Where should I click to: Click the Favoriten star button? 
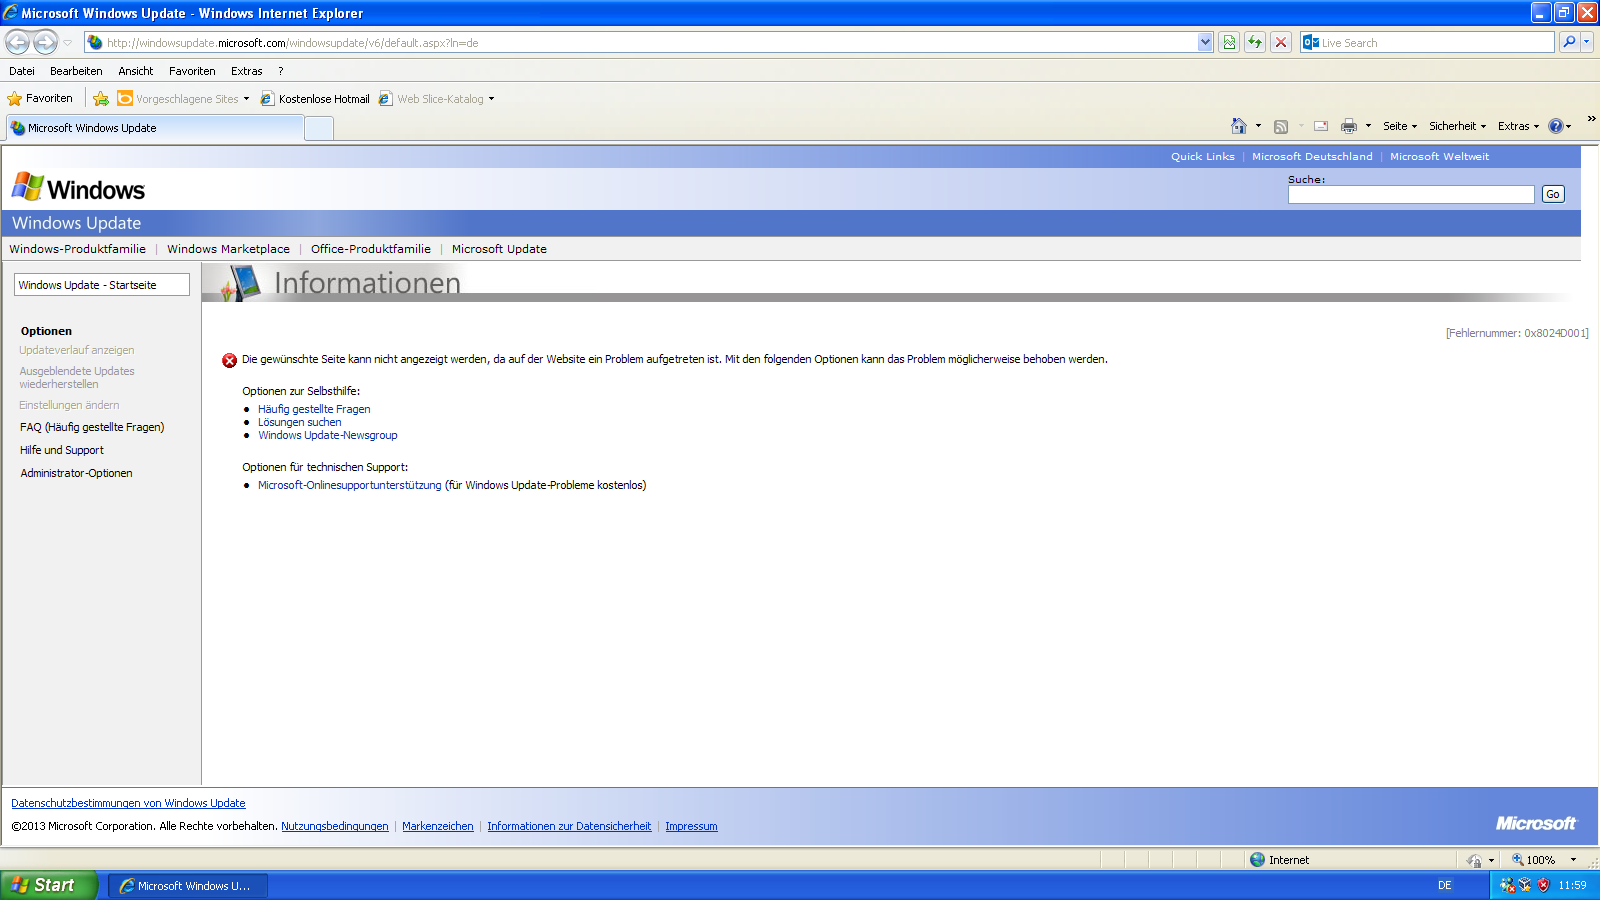(x=40, y=98)
